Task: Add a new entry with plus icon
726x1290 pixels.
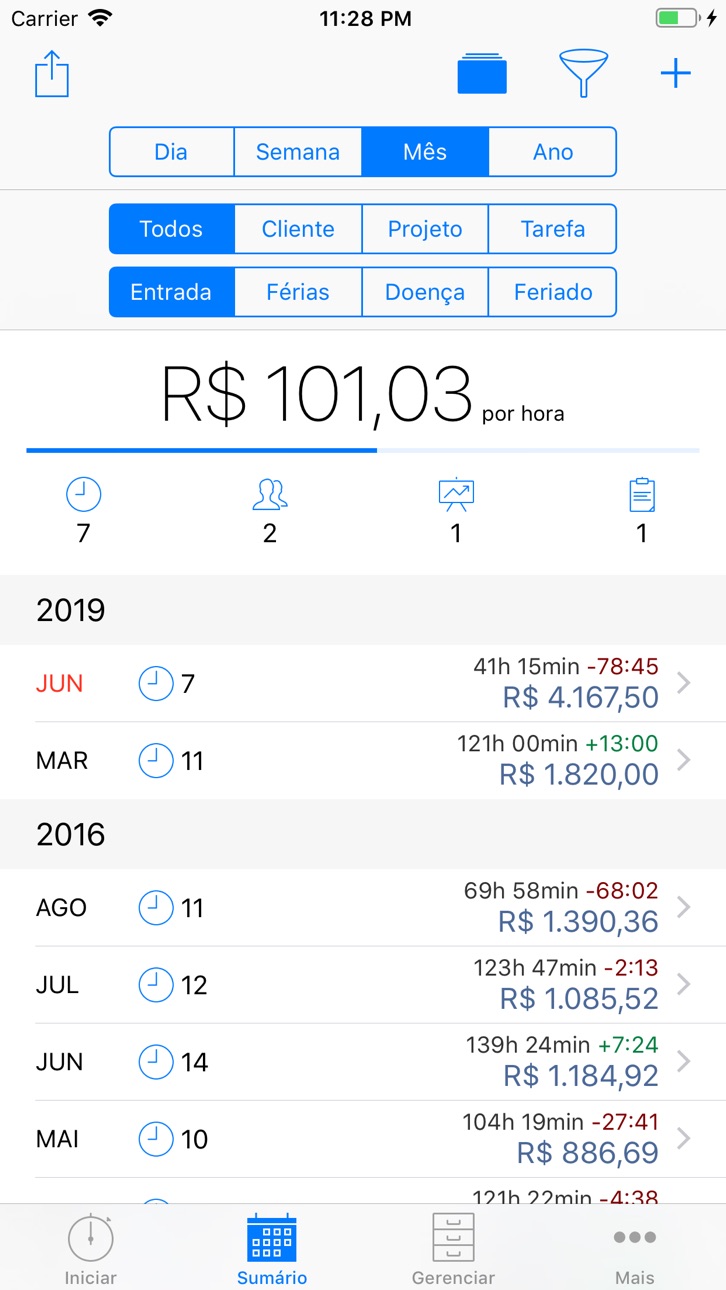Action: 676,74
